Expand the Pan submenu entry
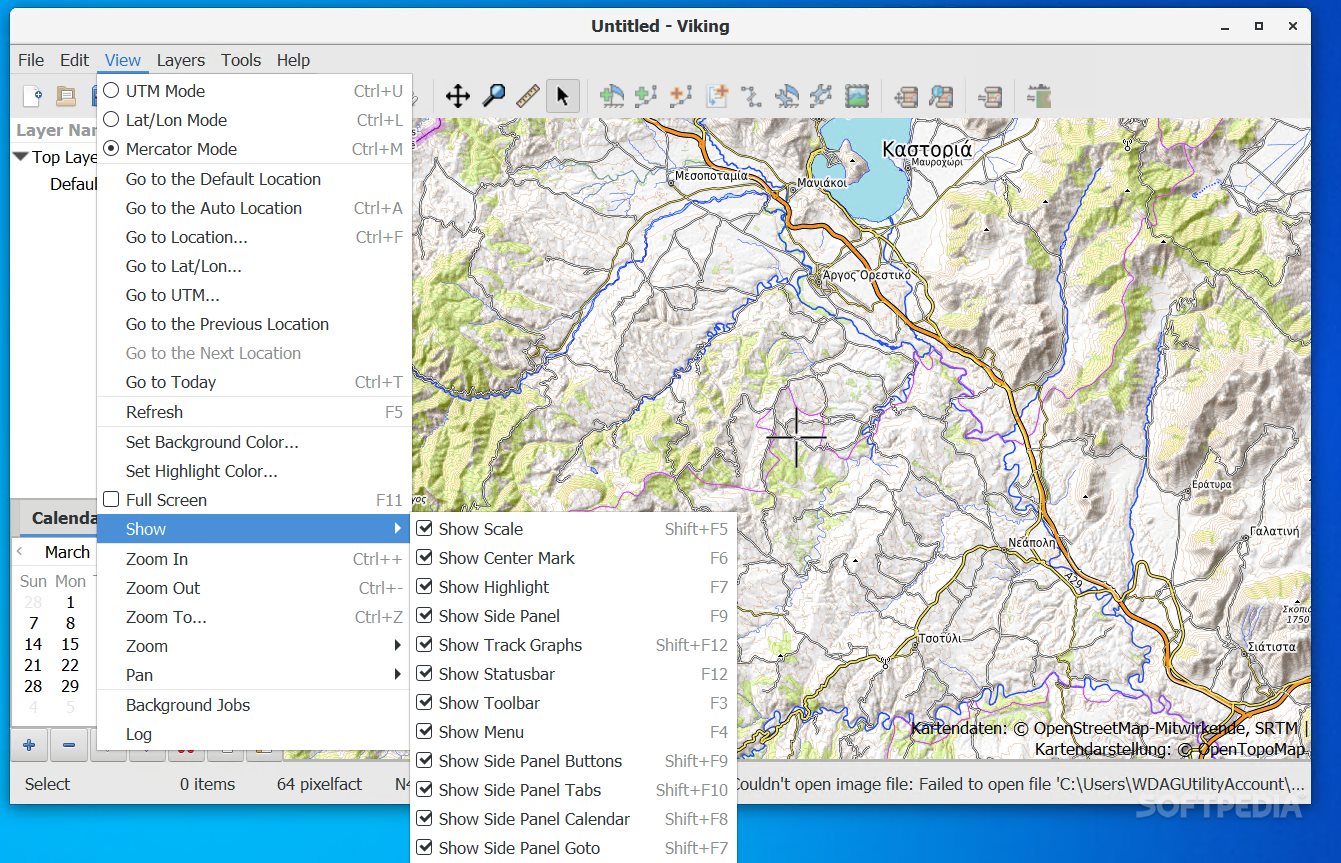 [x=254, y=675]
